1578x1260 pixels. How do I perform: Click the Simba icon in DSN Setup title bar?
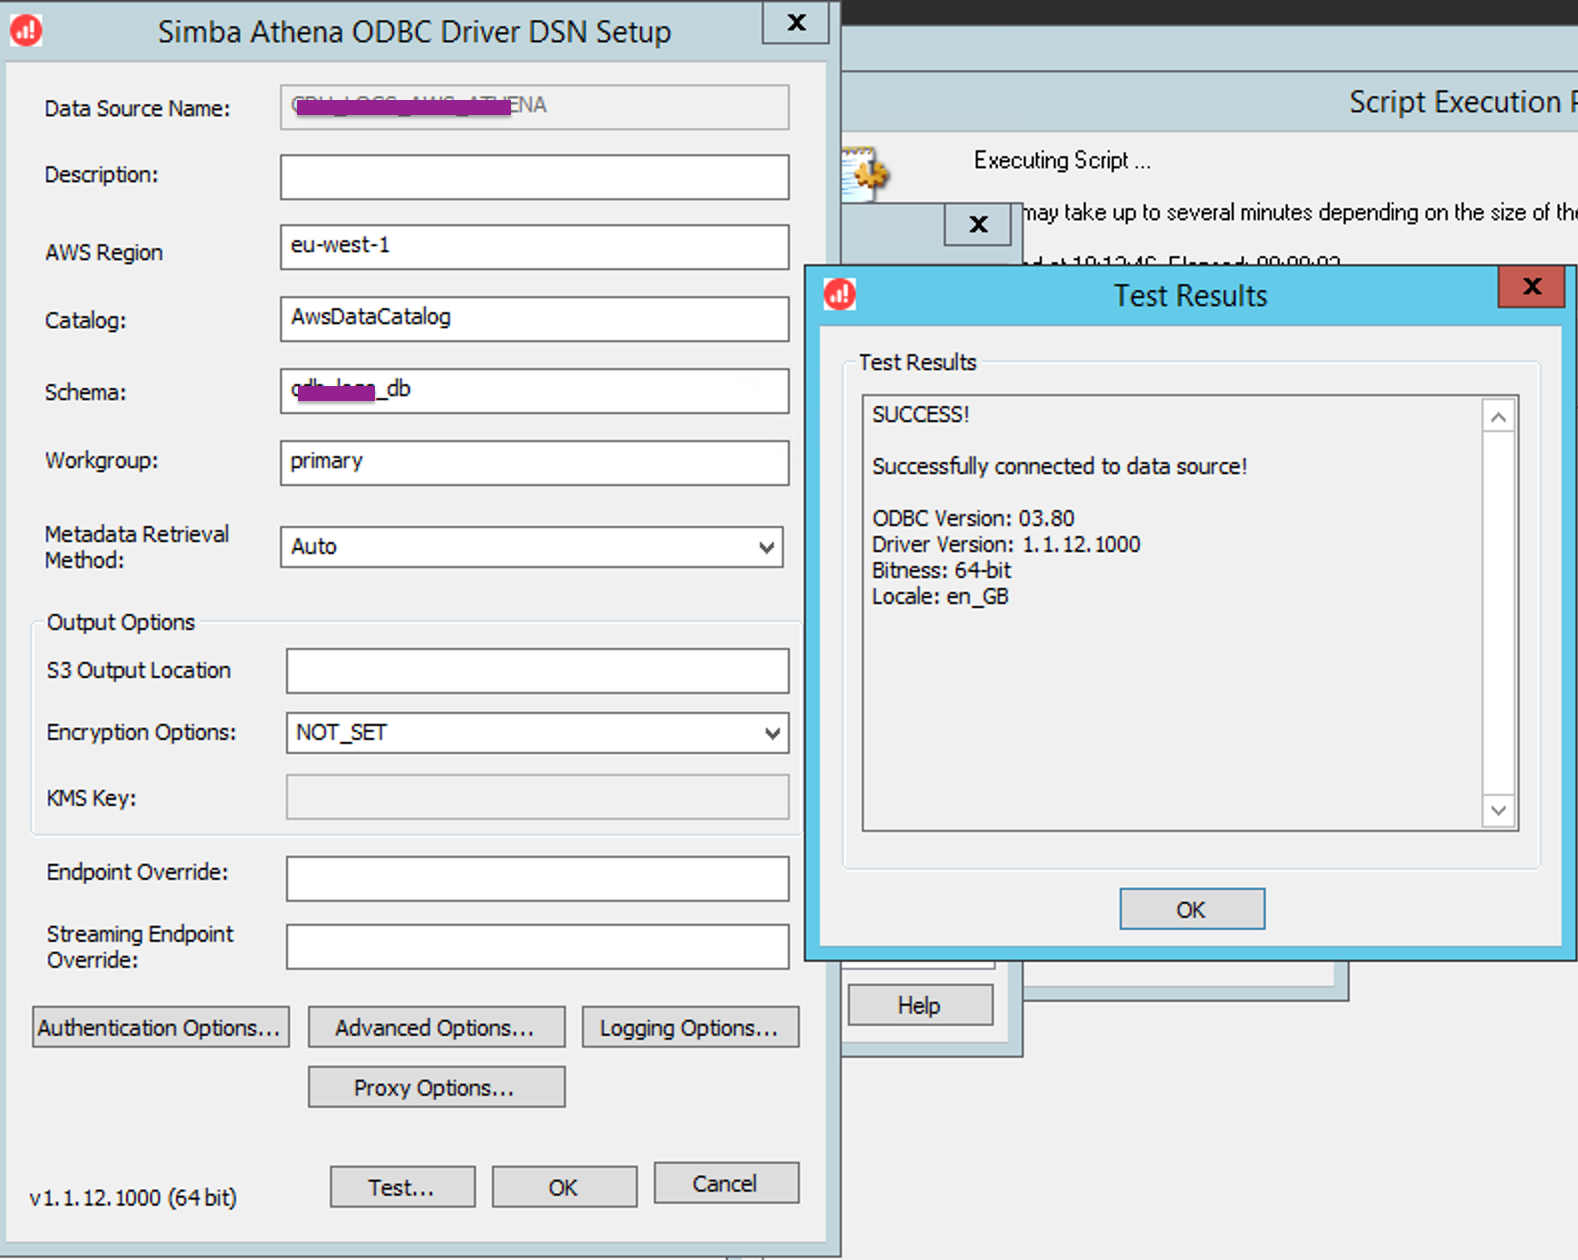point(26,31)
